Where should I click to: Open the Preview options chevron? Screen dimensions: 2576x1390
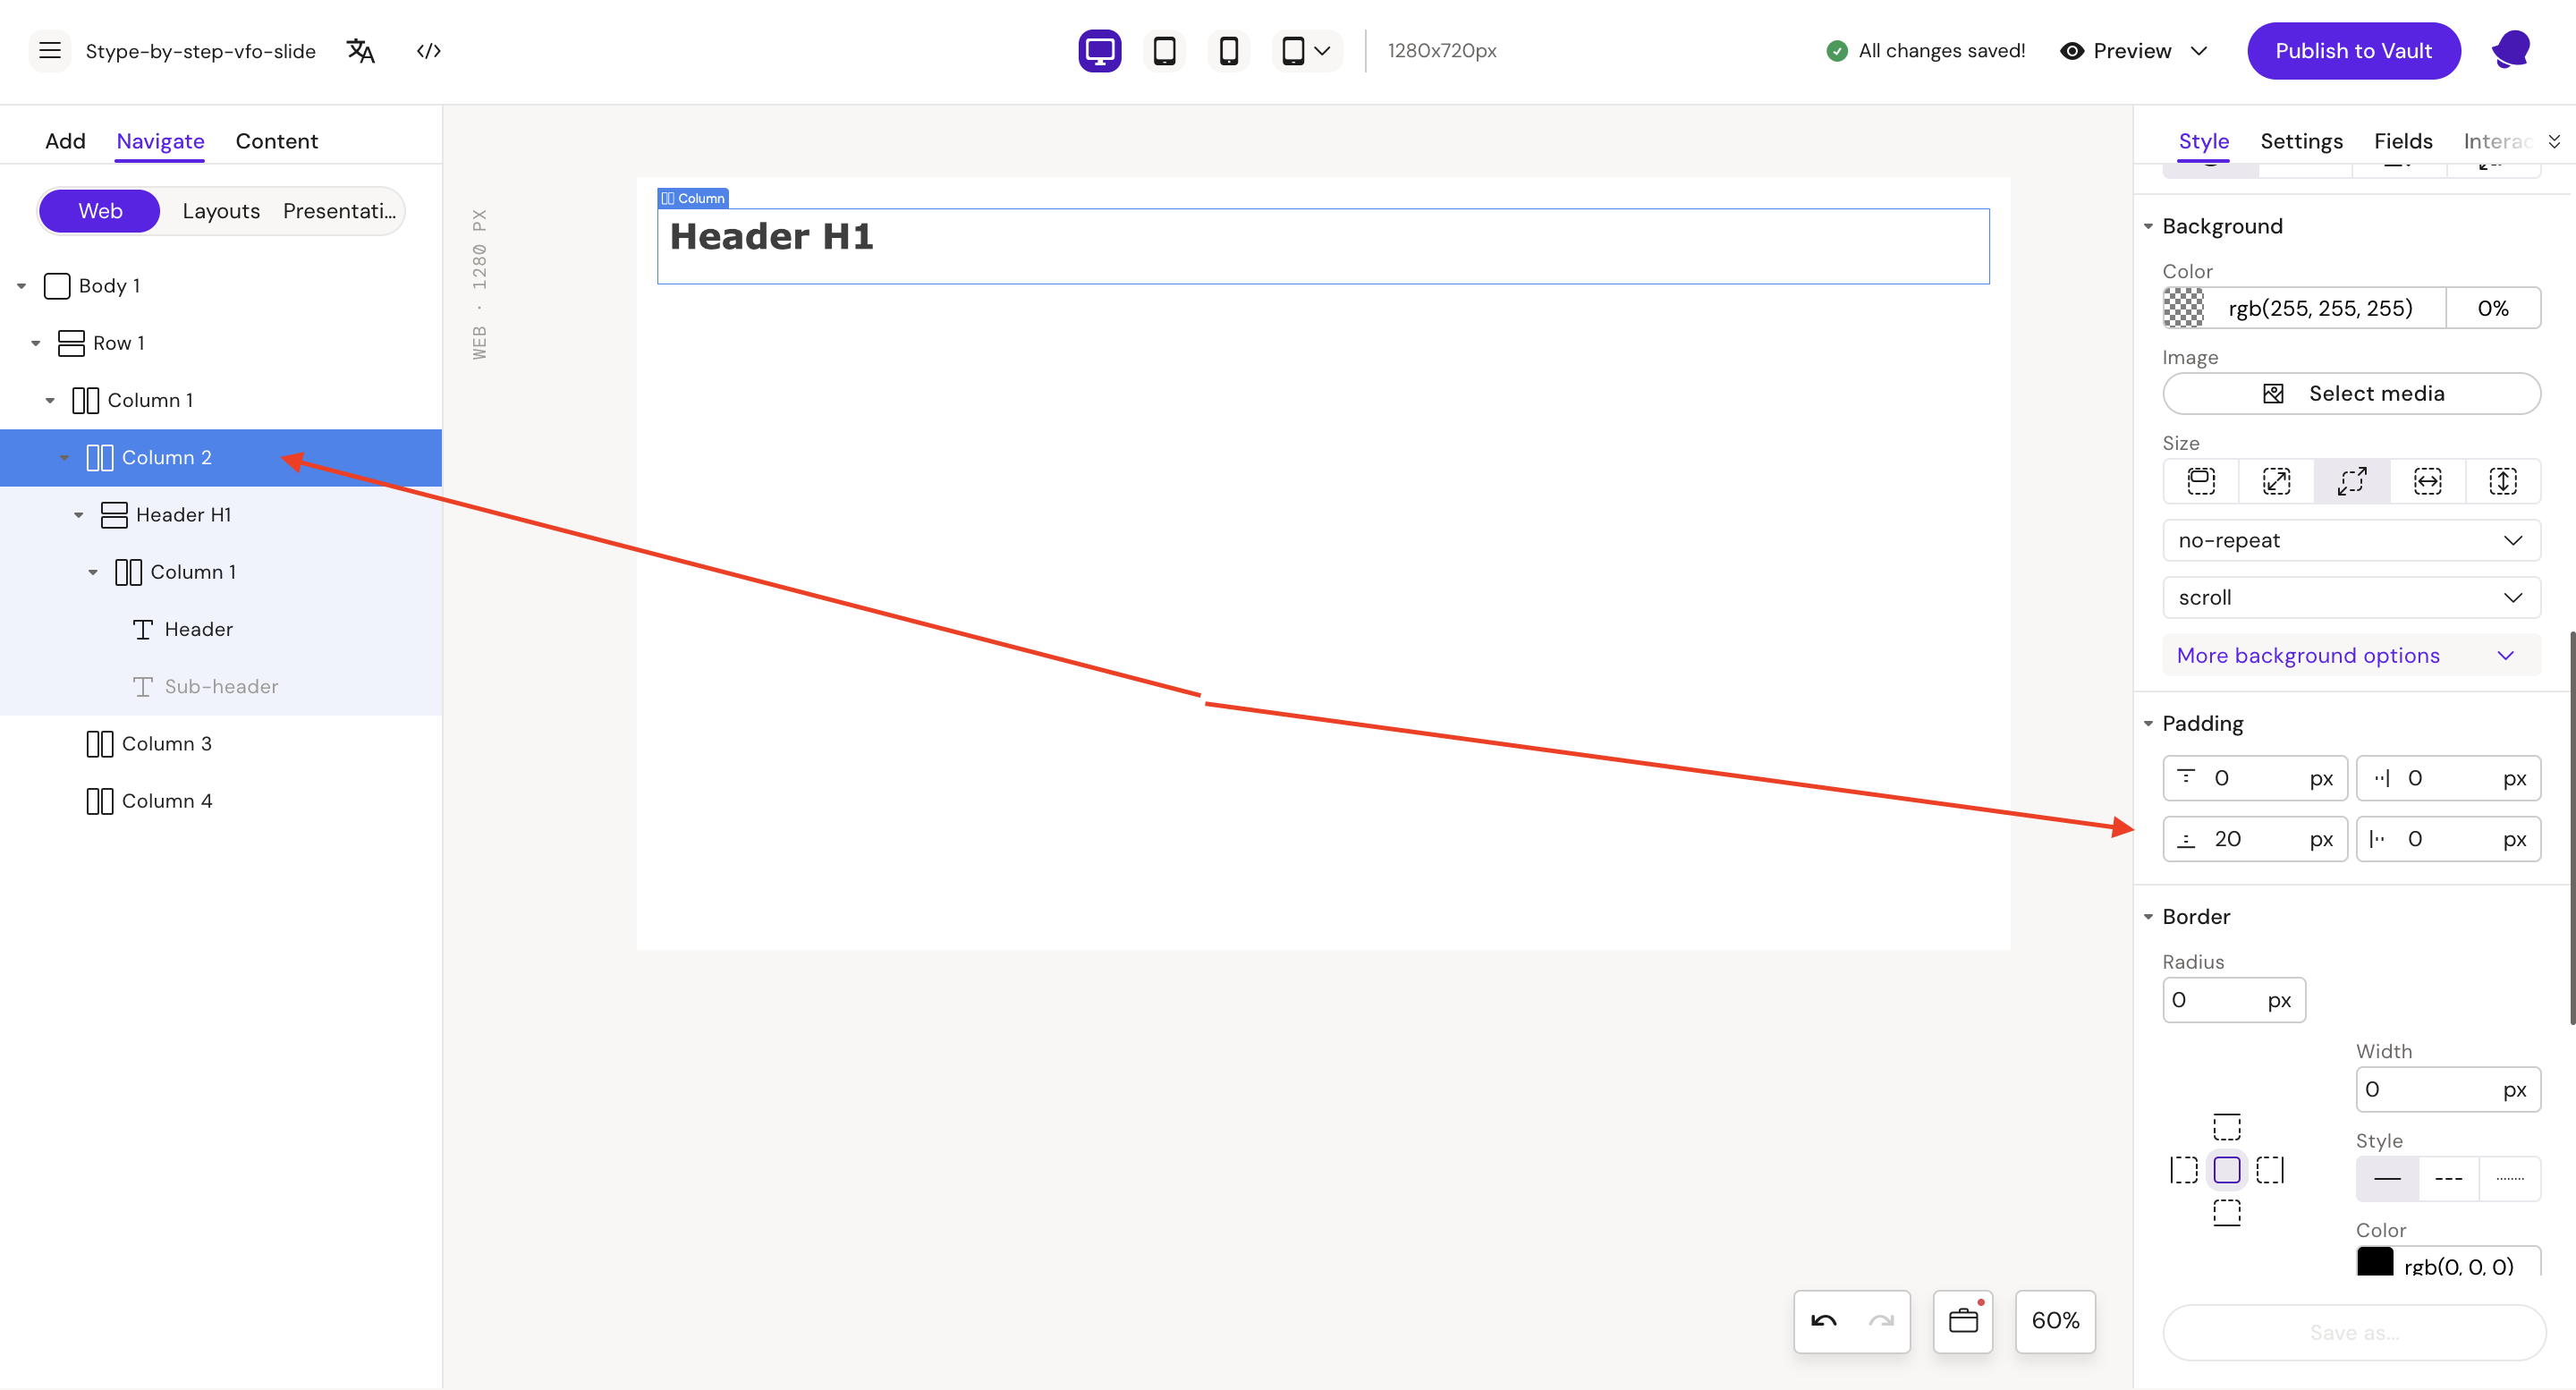[x=2199, y=51]
